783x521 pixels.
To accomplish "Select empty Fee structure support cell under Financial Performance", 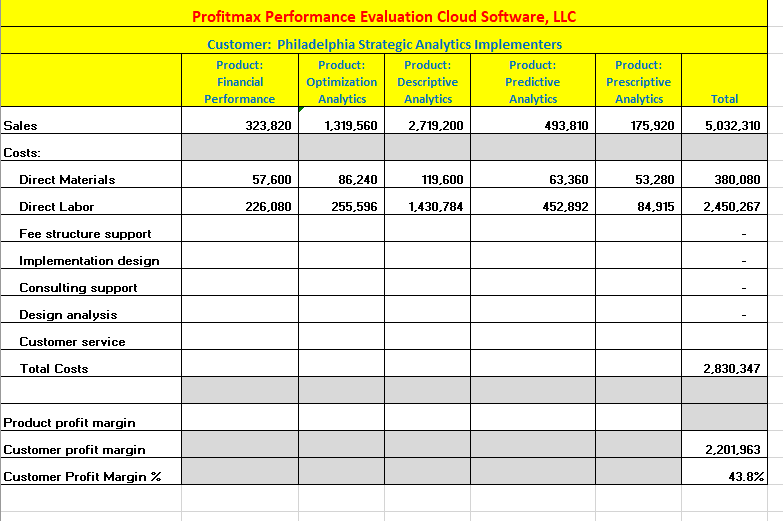I will [240, 228].
